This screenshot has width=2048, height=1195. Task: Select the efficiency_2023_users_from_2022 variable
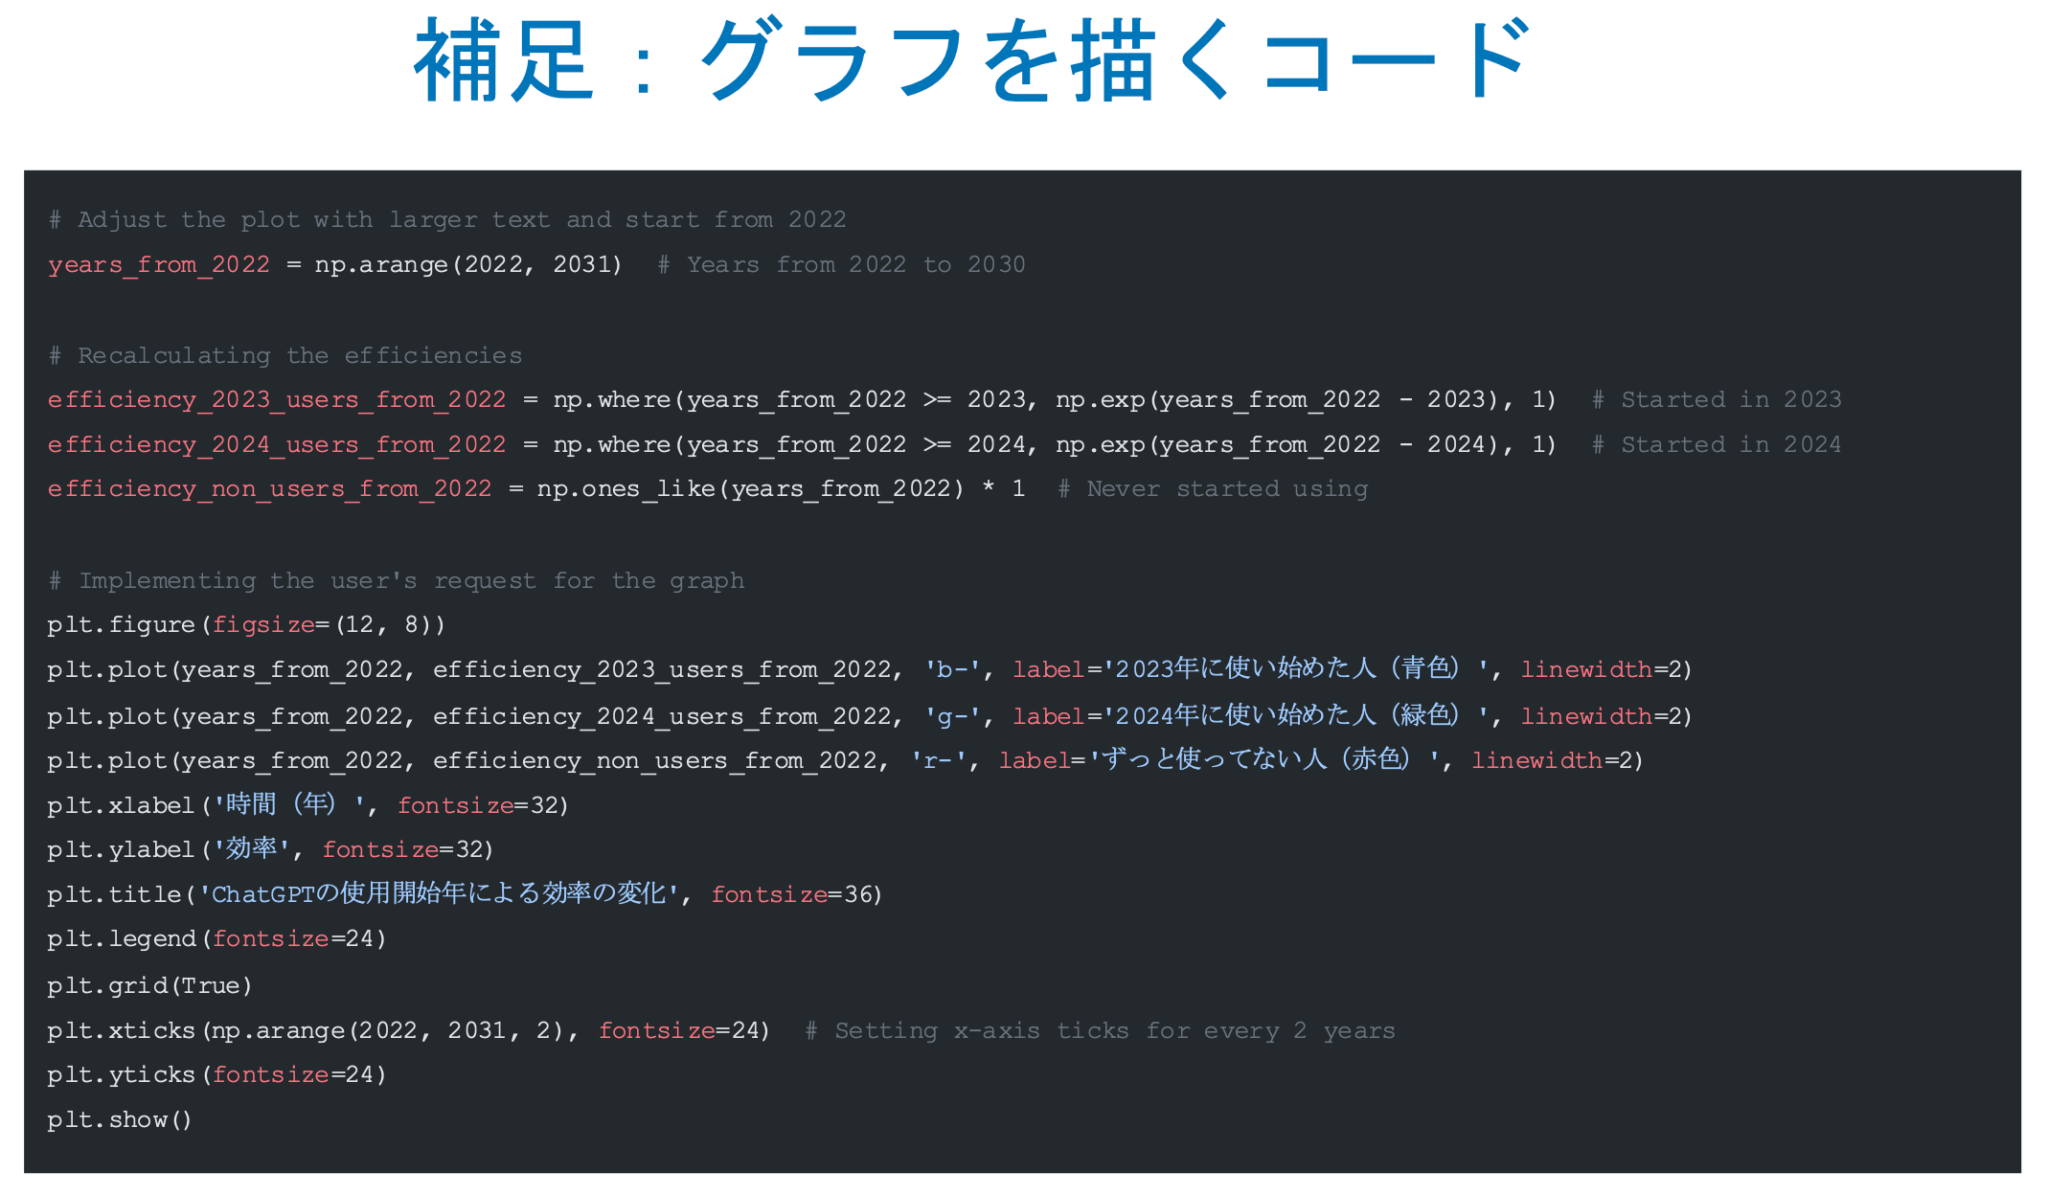(x=276, y=399)
